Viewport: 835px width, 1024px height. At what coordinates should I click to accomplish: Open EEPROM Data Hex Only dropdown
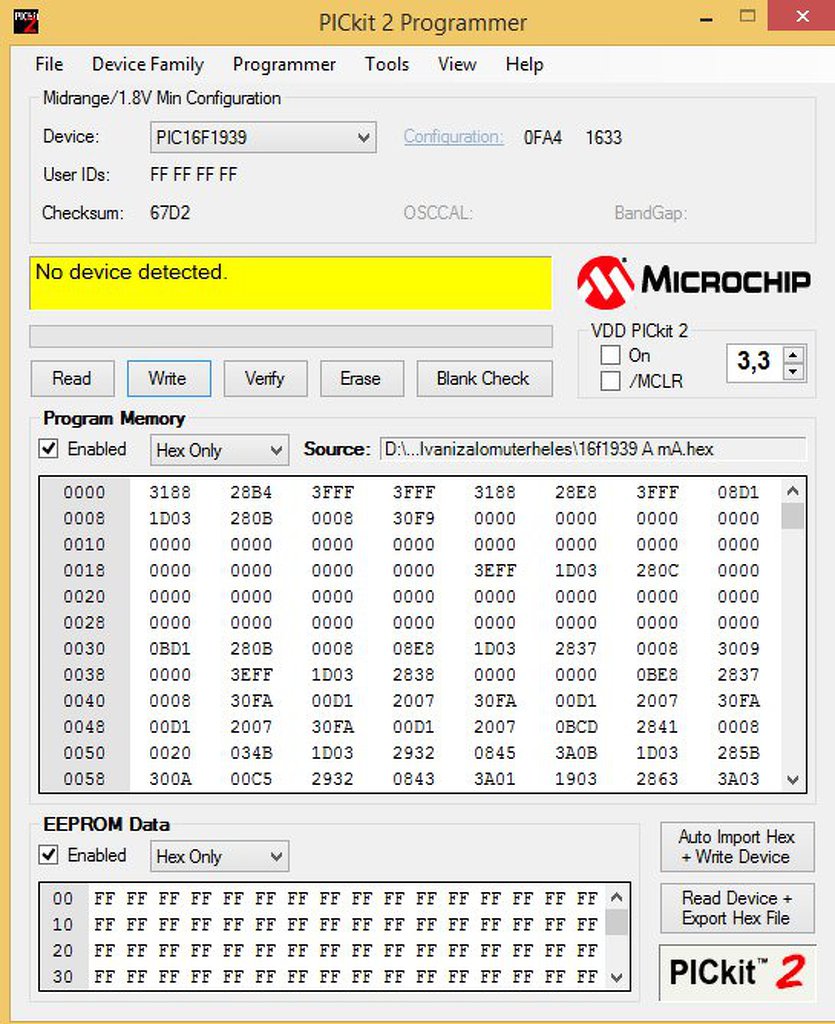point(219,856)
